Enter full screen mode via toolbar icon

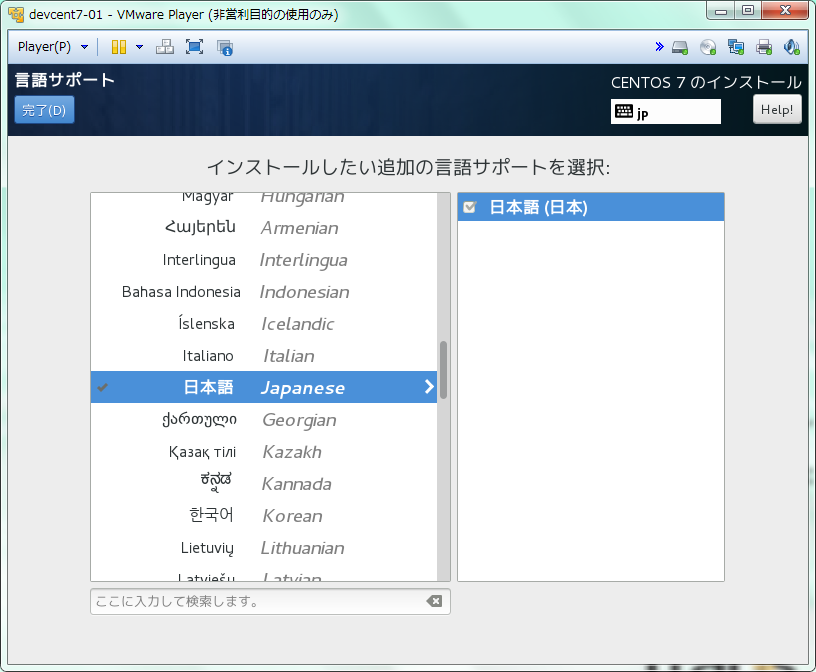click(194, 47)
